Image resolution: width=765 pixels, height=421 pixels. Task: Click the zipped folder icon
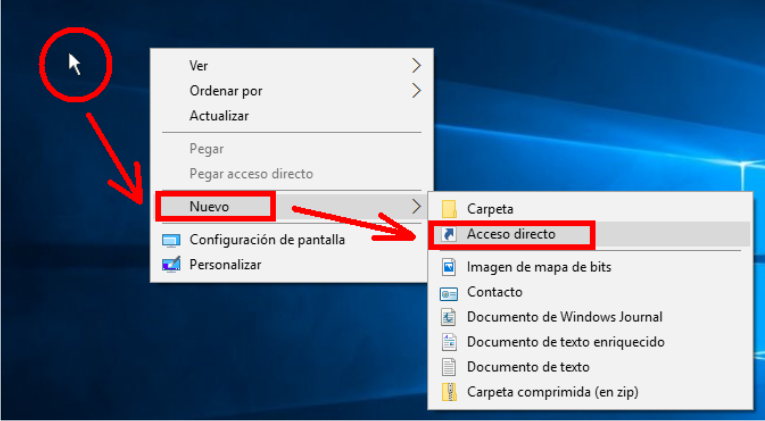pos(449,392)
